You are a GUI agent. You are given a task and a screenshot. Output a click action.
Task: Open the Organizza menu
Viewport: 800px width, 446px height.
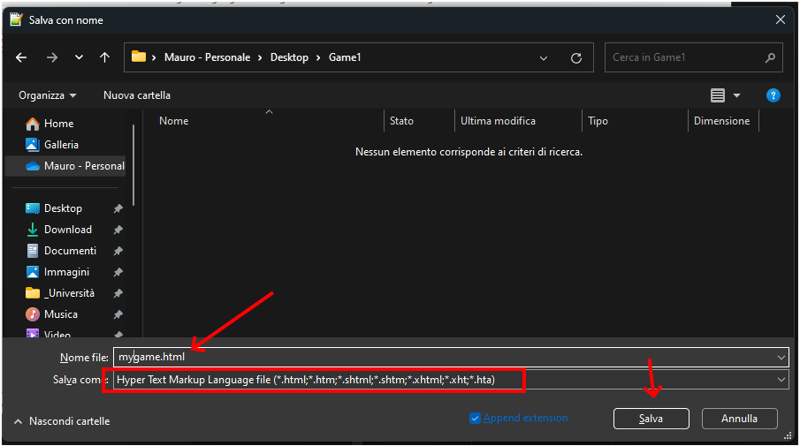coord(47,95)
